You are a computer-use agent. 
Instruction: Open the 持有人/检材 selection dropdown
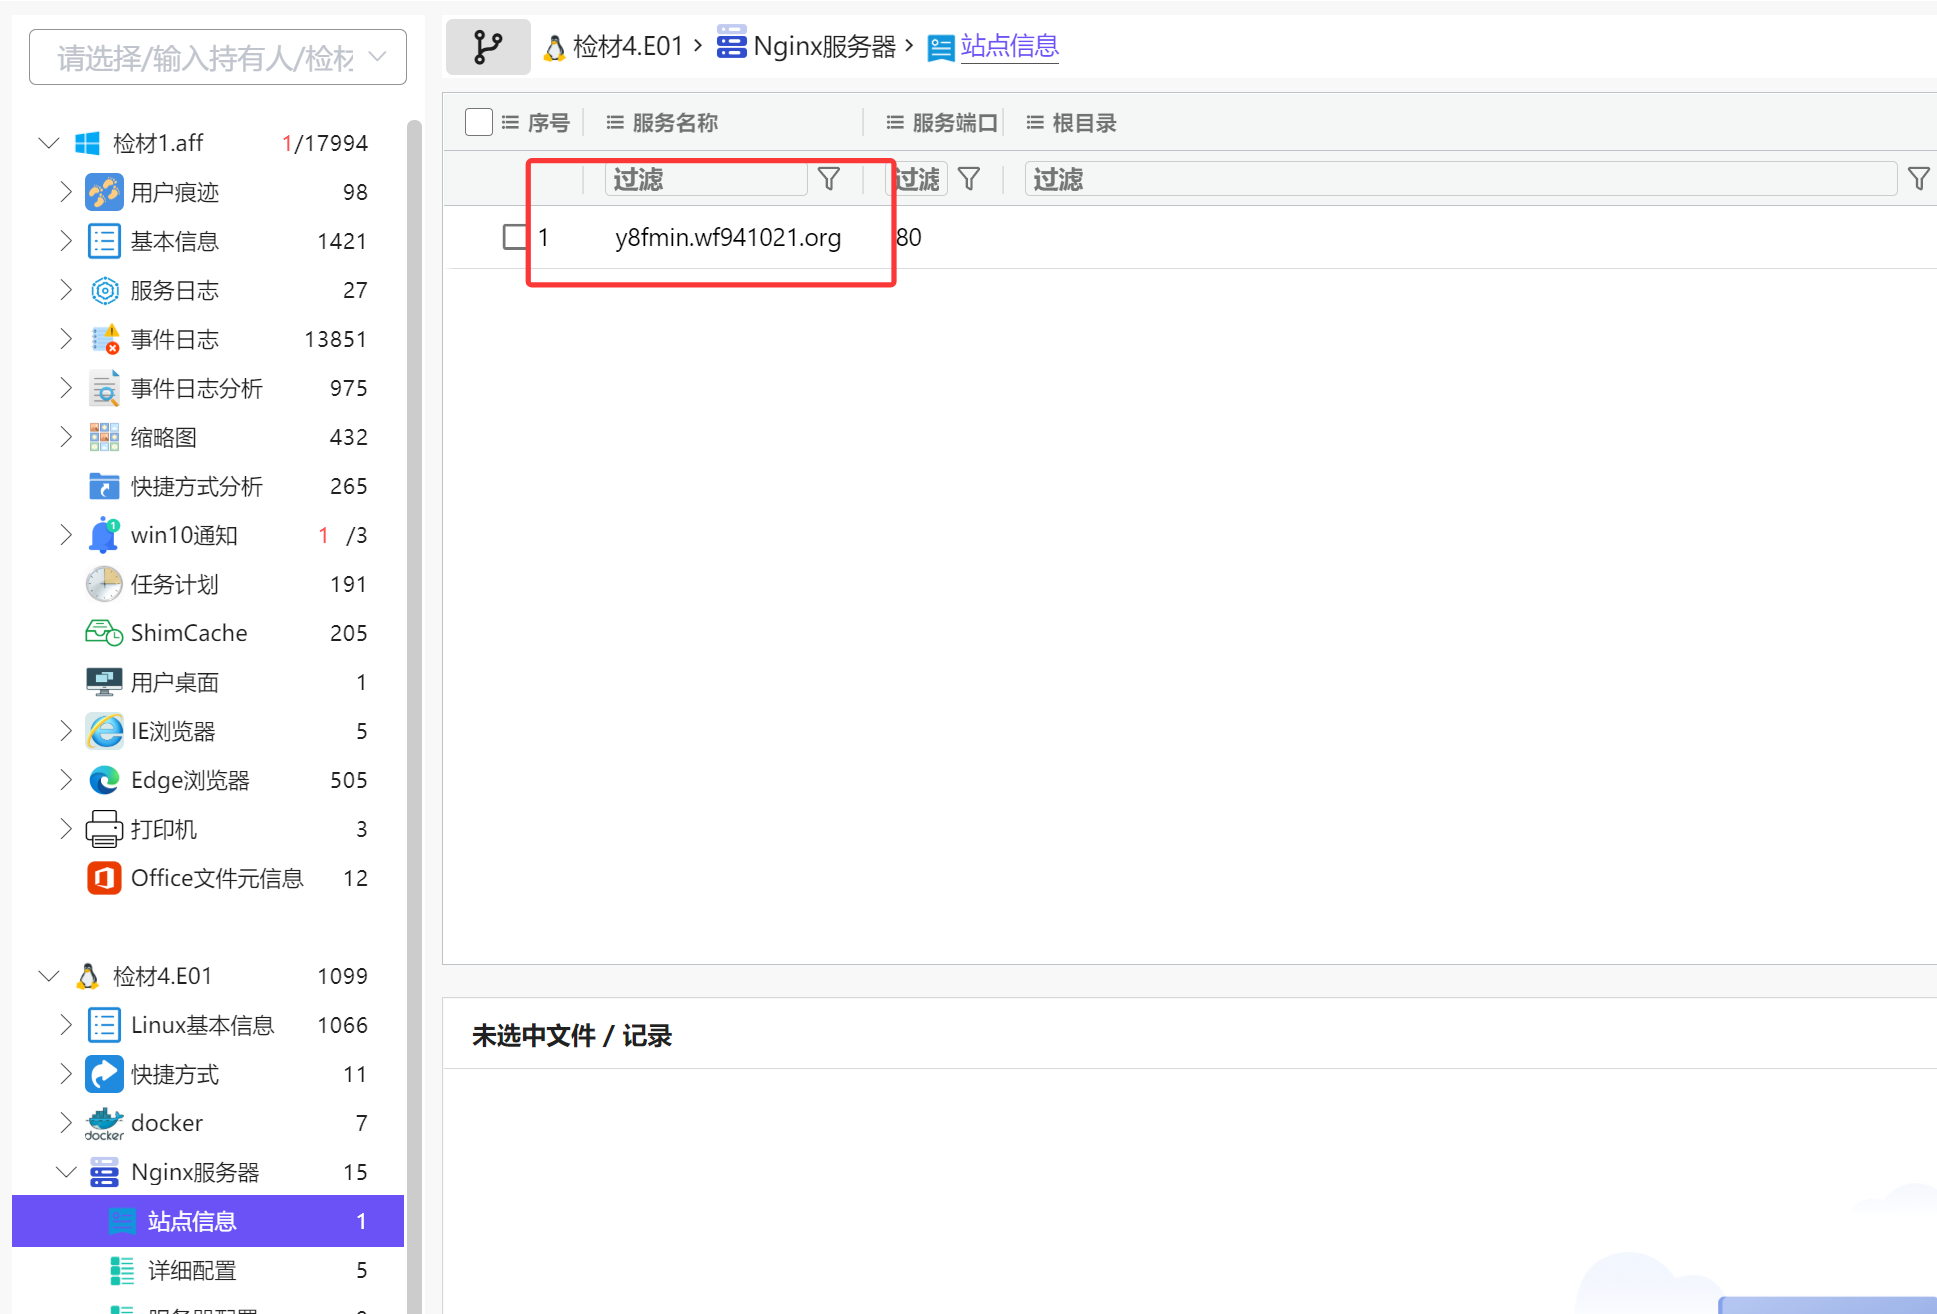(x=217, y=58)
